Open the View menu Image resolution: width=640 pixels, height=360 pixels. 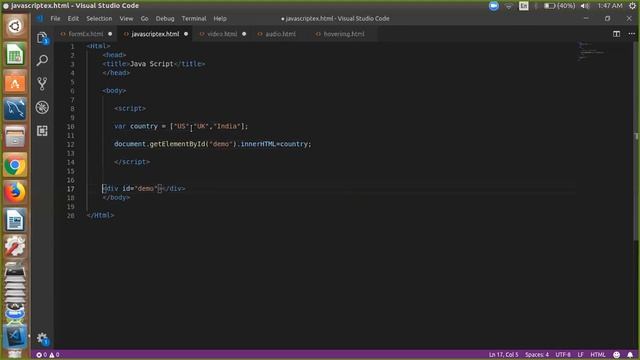point(126,19)
